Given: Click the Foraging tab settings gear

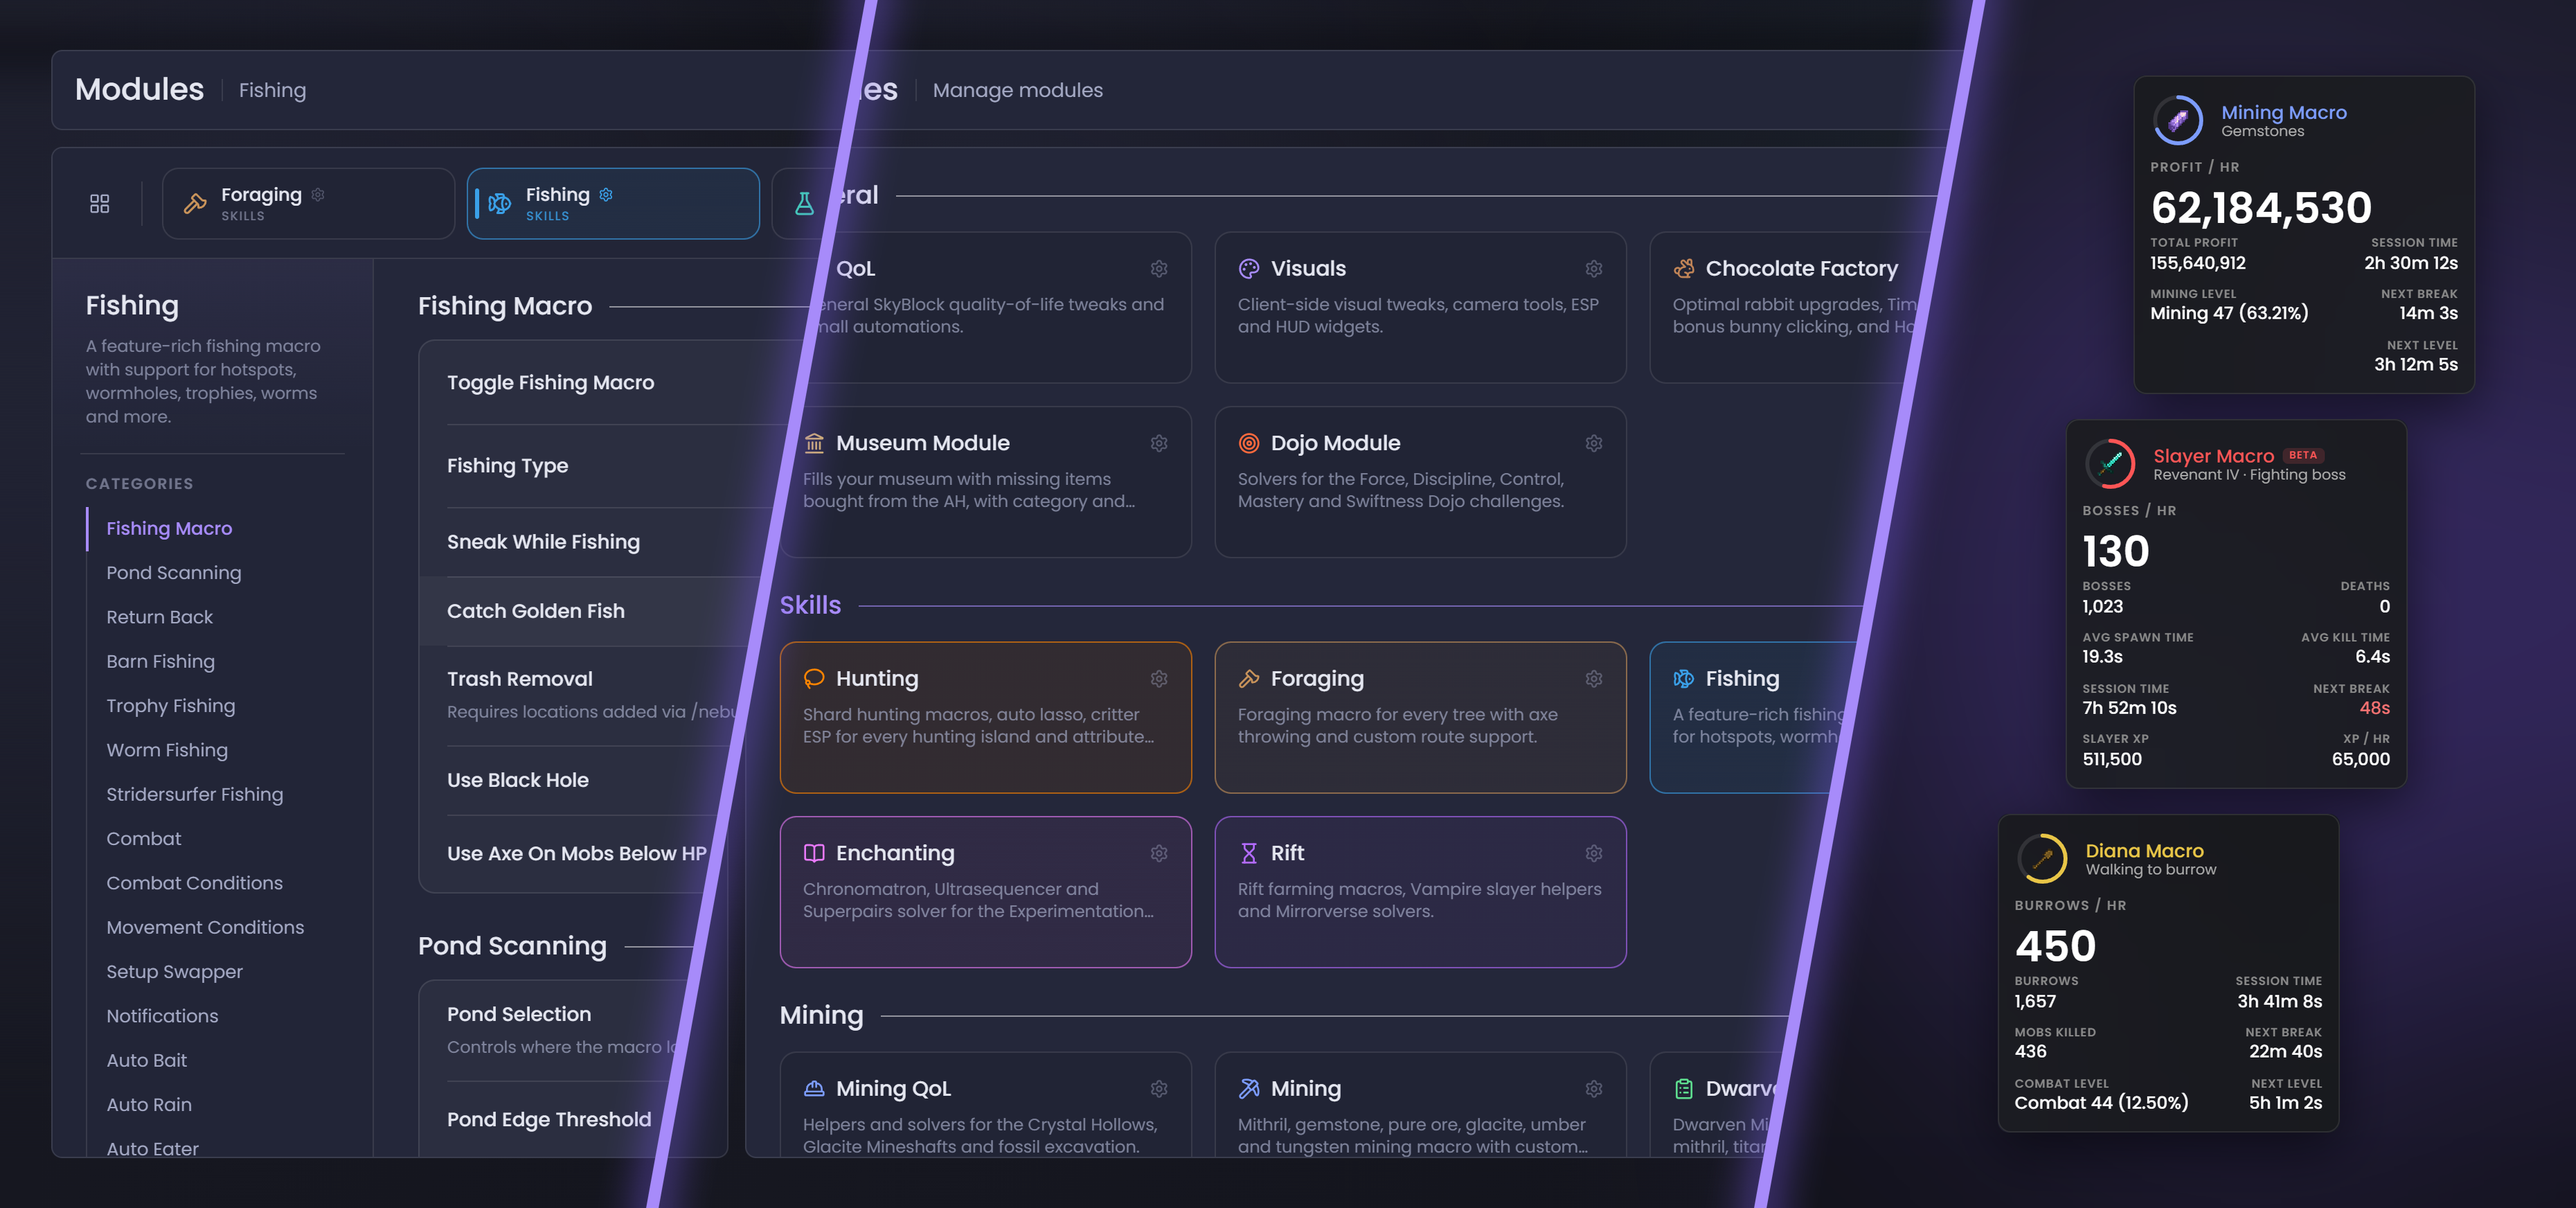Looking at the screenshot, I should 317,194.
